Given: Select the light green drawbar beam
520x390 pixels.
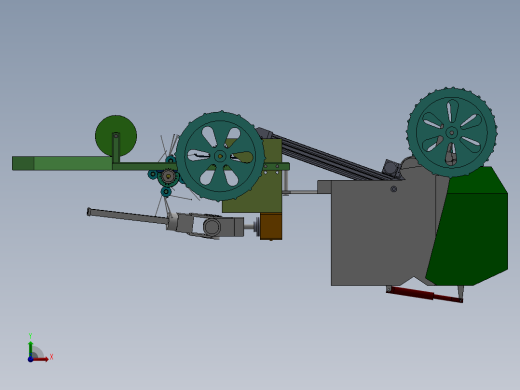Looking at the screenshot, I should pyautogui.click(x=62, y=163).
